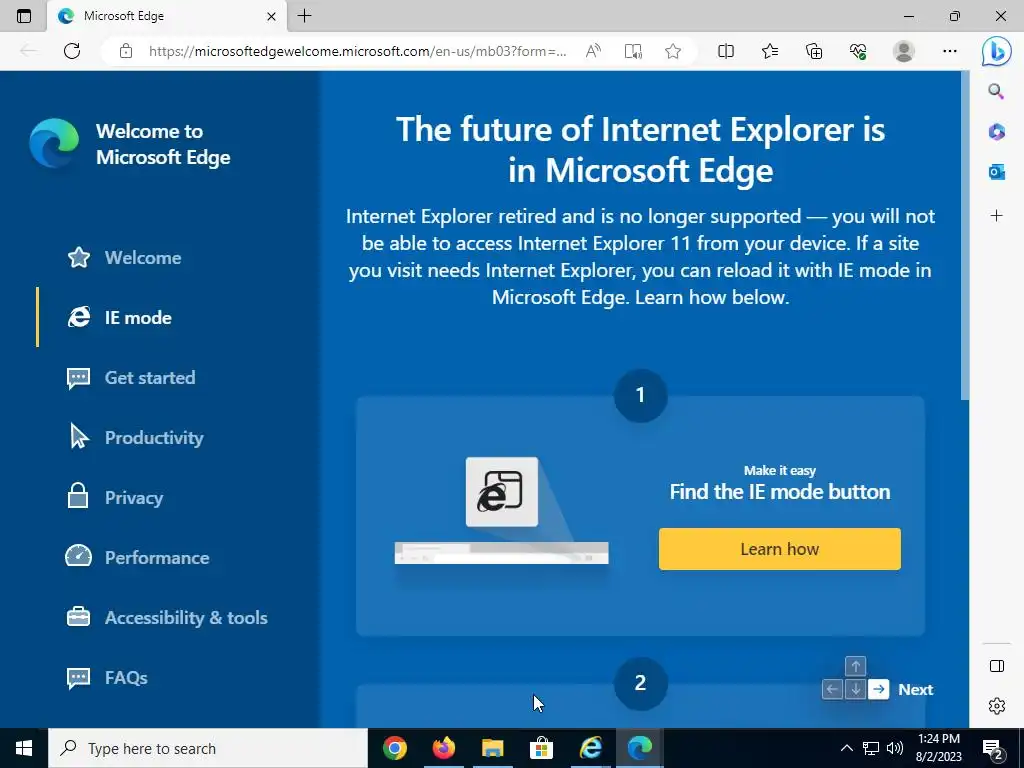Image resolution: width=1024 pixels, height=768 pixels.
Task: Toggle sidebar visibility icon
Action: (997, 666)
